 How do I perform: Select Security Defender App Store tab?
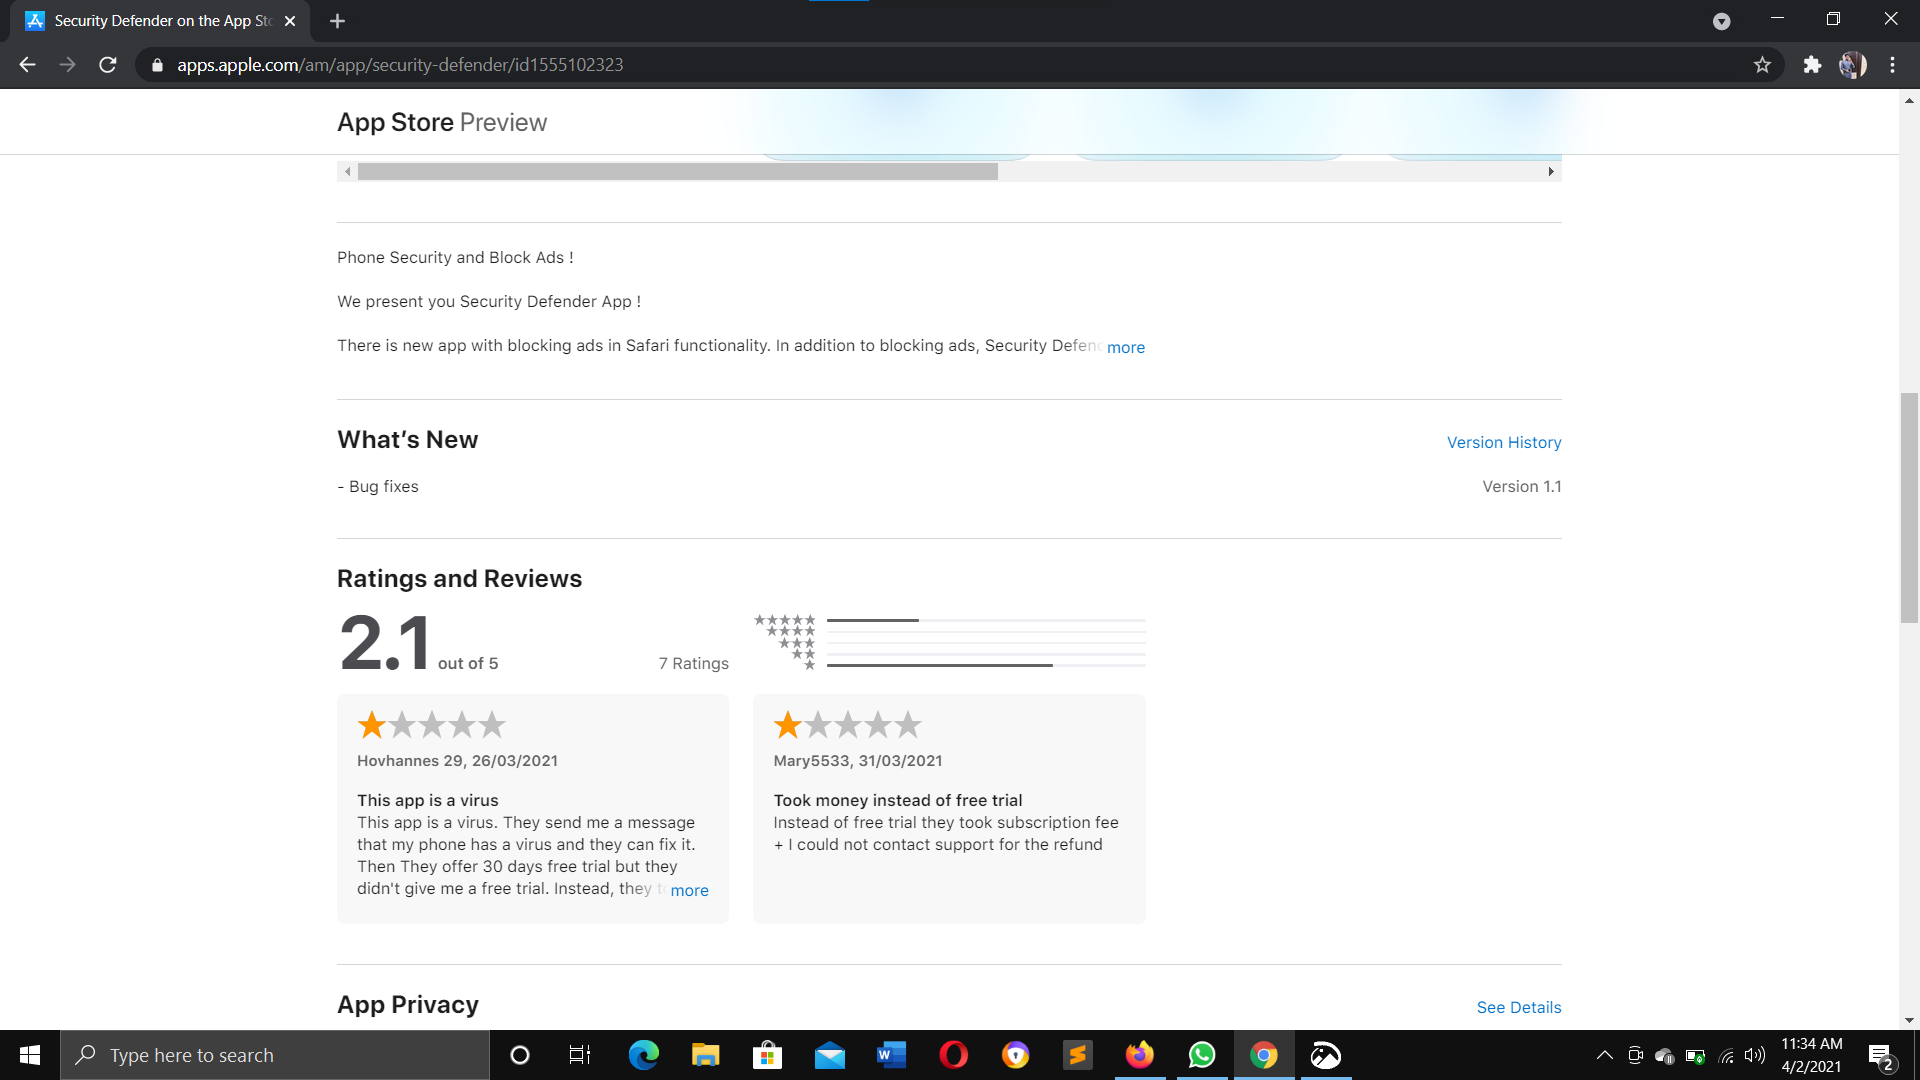tap(160, 21)
